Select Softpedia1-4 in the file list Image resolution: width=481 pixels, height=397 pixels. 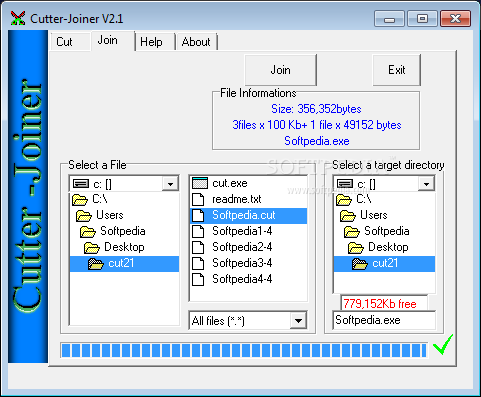[248, 231]
